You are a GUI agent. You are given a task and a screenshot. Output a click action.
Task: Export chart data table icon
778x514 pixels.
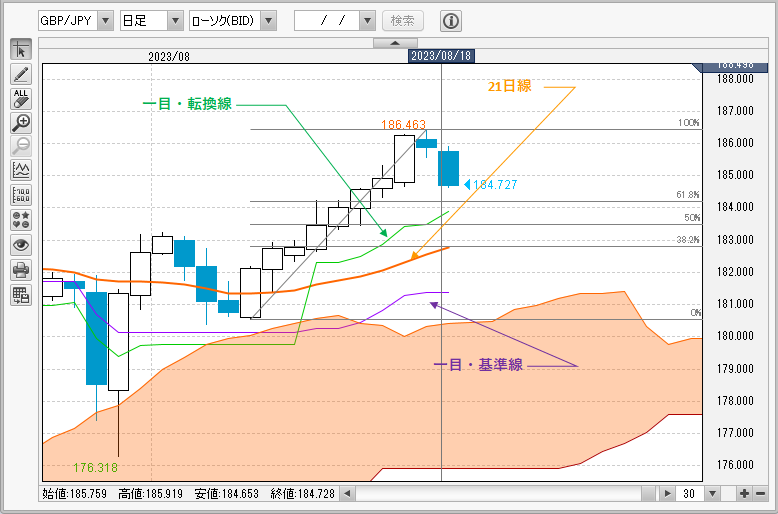21,294
